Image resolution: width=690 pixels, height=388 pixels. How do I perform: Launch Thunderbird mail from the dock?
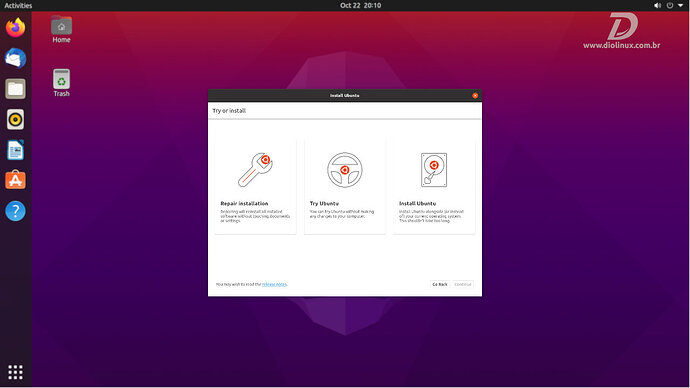15,58
